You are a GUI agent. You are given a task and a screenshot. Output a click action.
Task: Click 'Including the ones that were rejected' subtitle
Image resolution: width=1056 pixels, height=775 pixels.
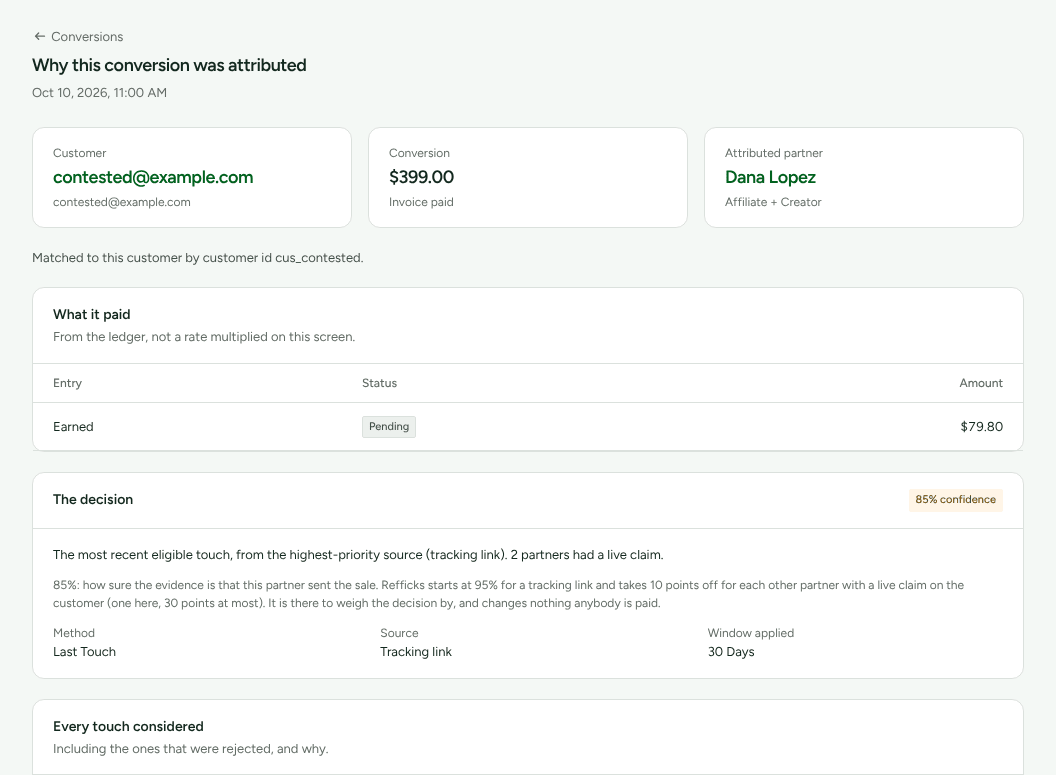pyautogui.click(x=191, y=749)
